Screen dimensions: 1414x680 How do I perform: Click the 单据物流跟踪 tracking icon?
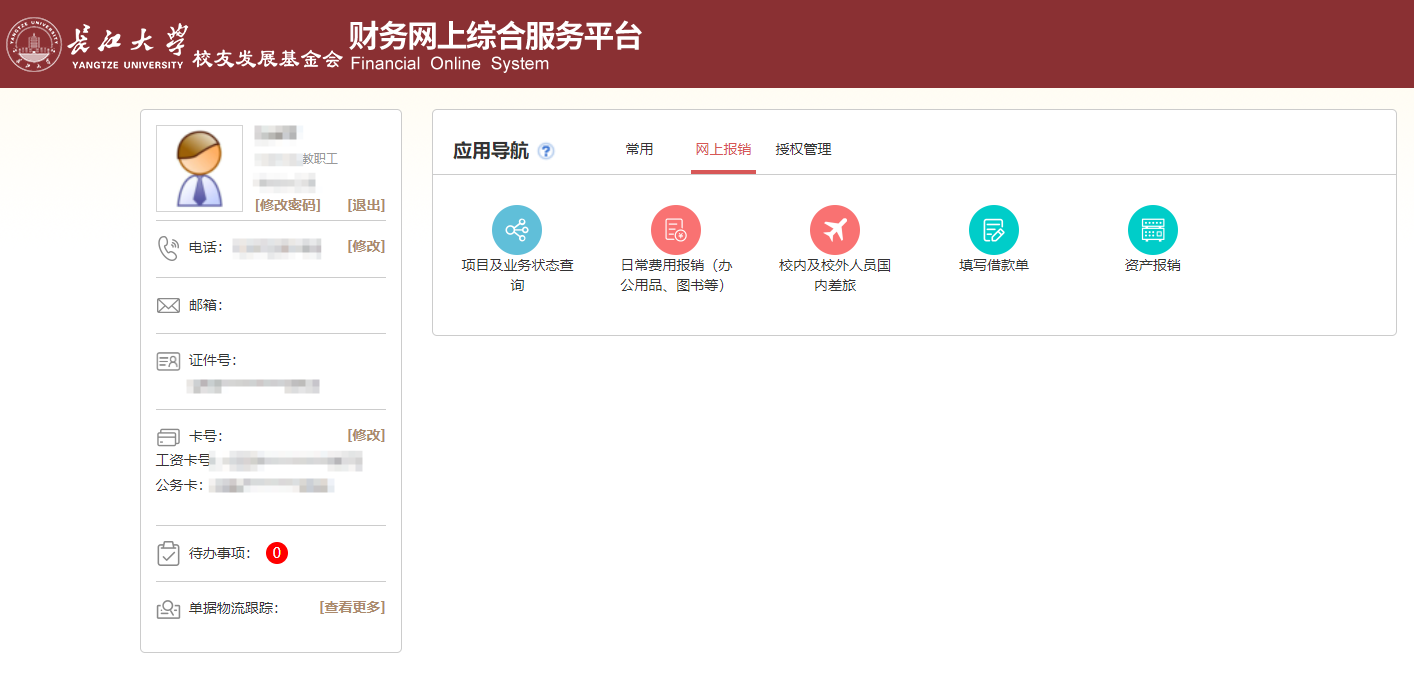pos(168,608)
